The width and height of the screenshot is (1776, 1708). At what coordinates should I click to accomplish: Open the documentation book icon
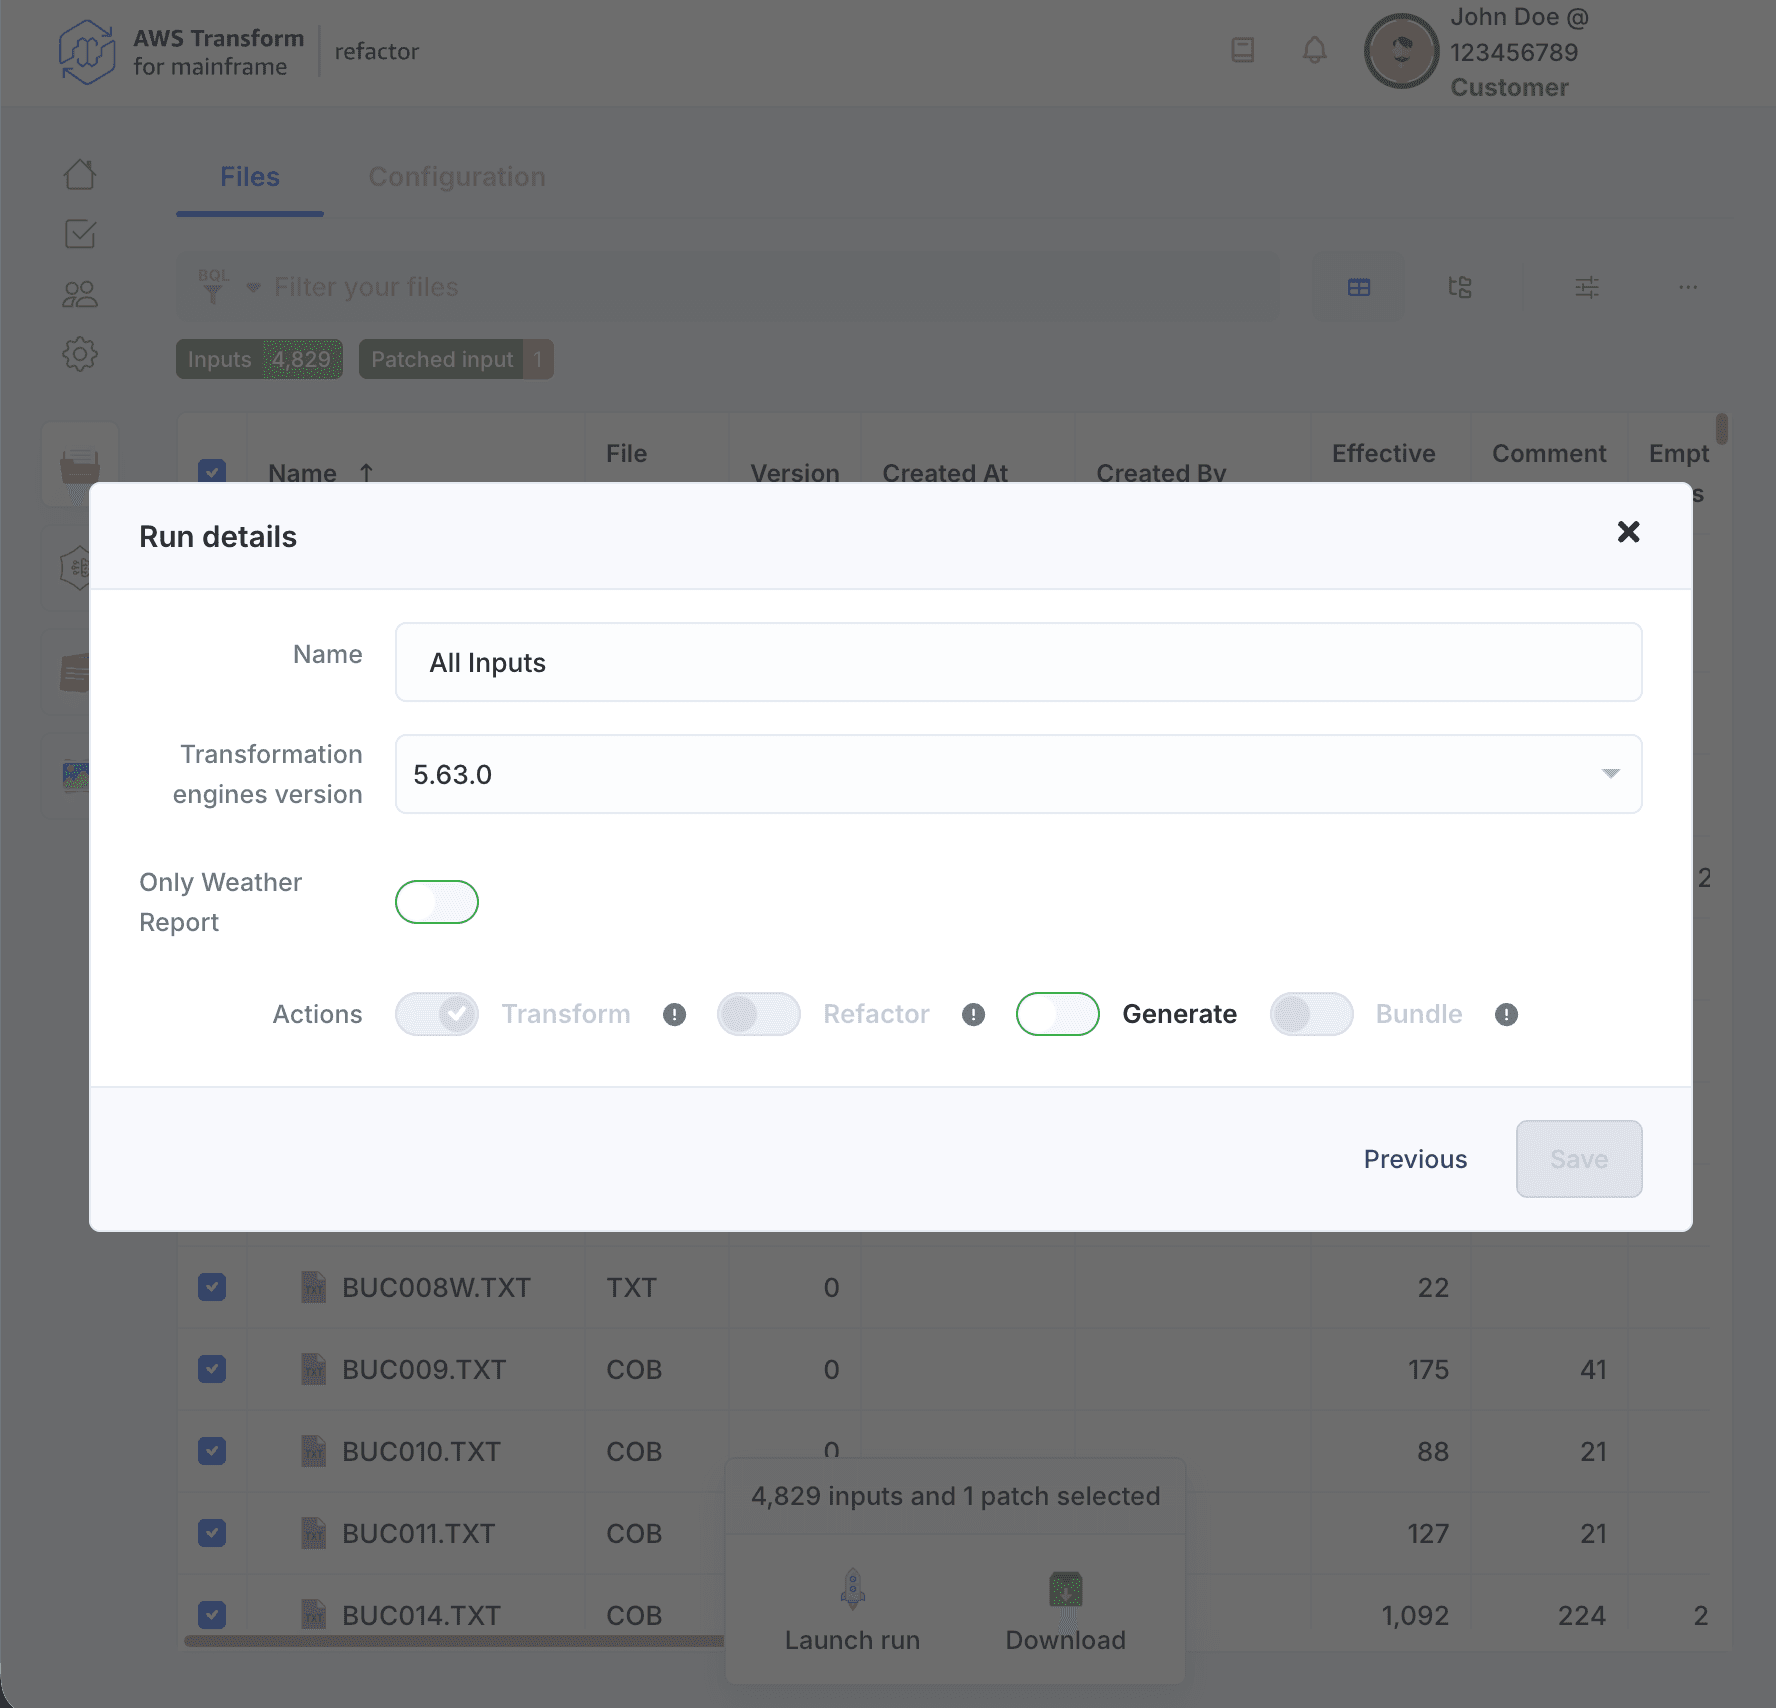click(1242, 50)
